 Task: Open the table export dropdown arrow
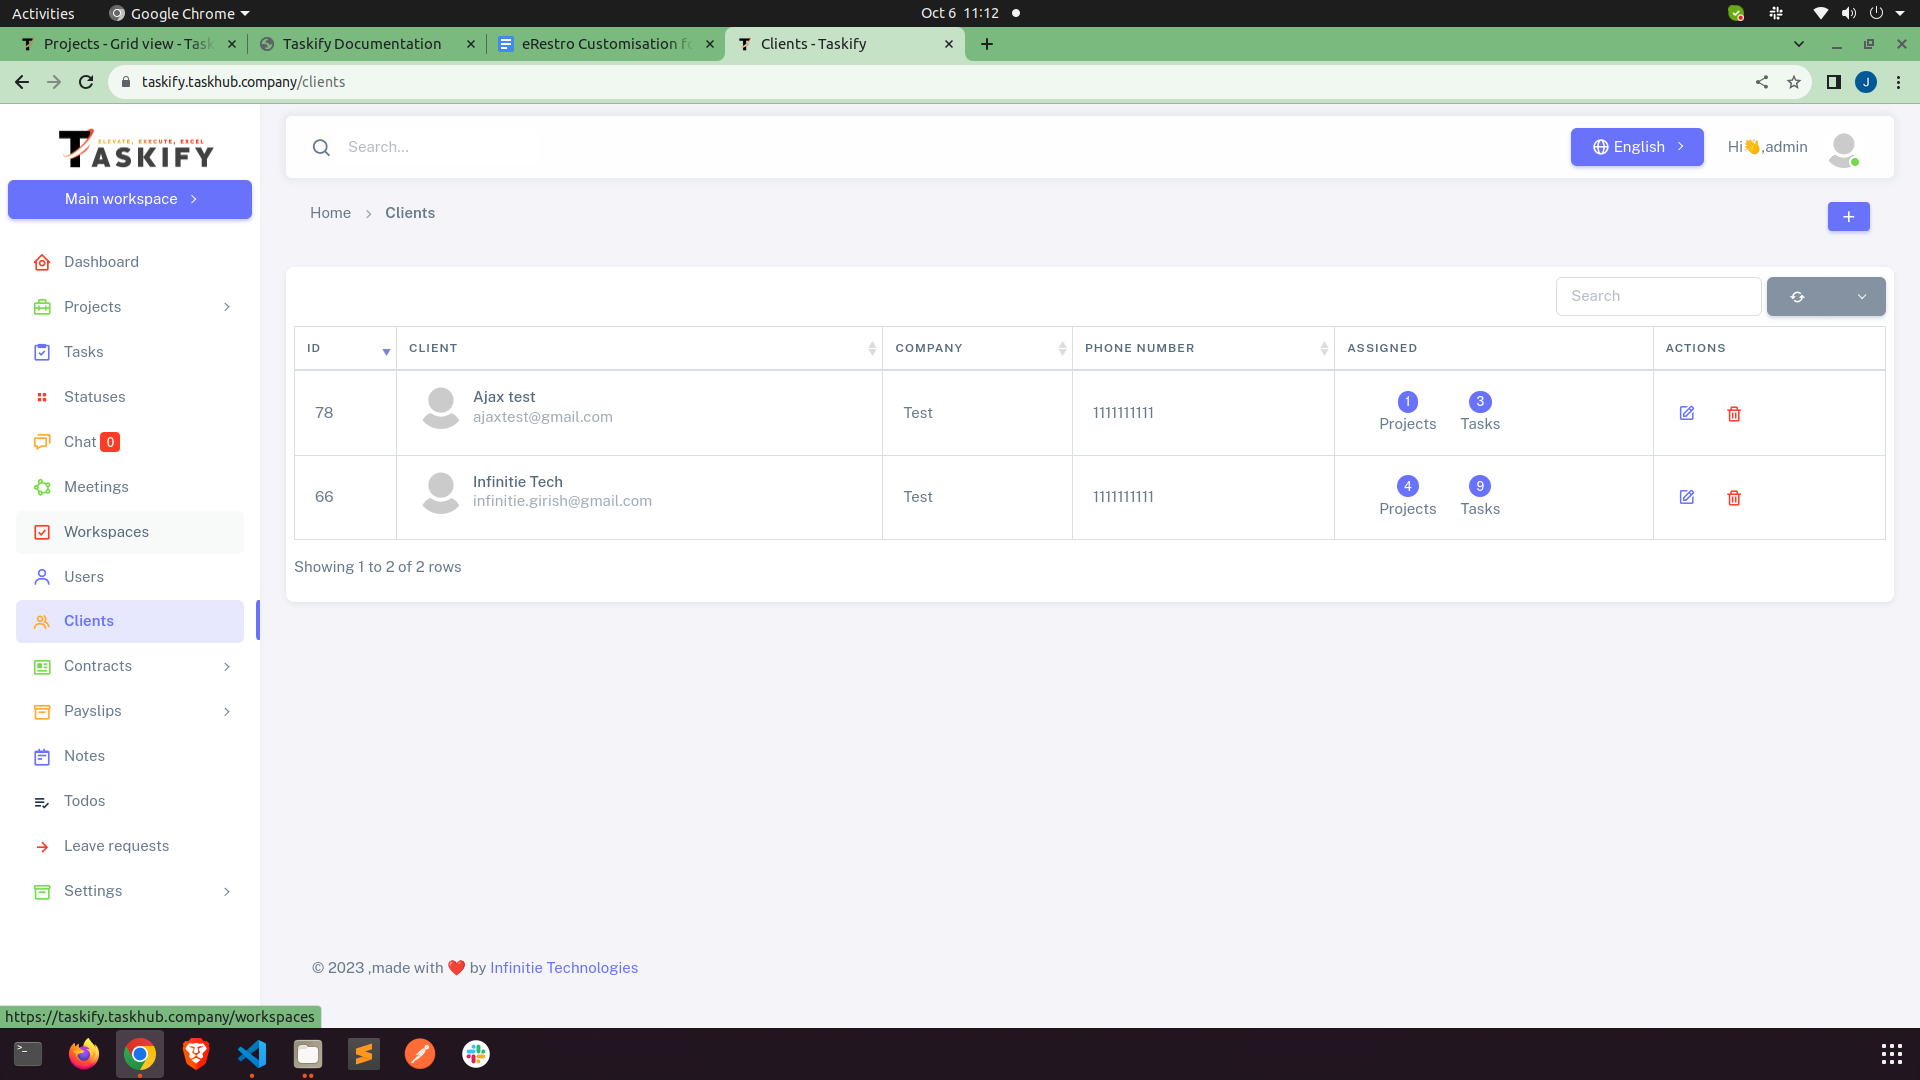point(1862,296)
